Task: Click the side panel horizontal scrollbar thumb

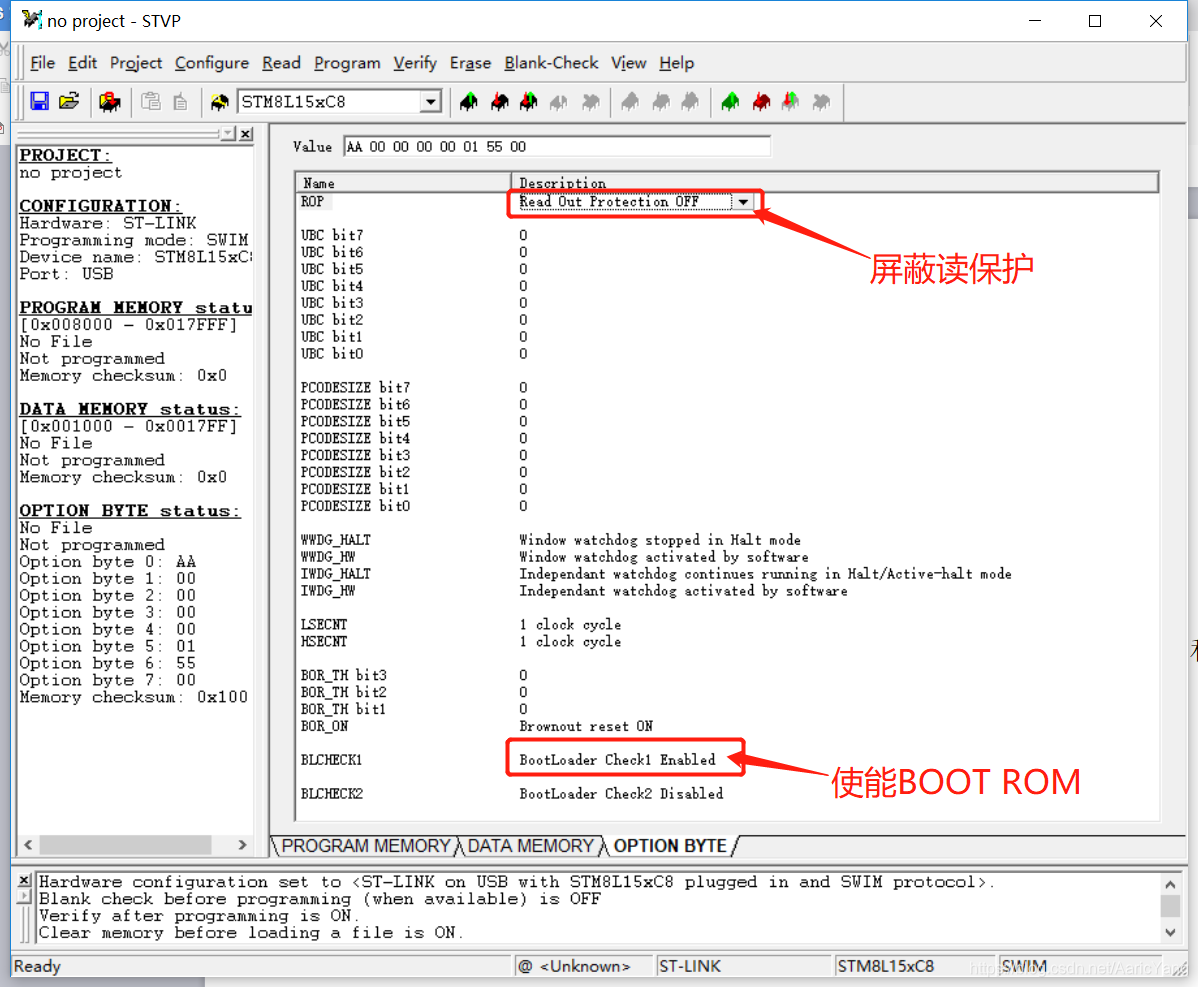Action: click(x=125, y=844)
